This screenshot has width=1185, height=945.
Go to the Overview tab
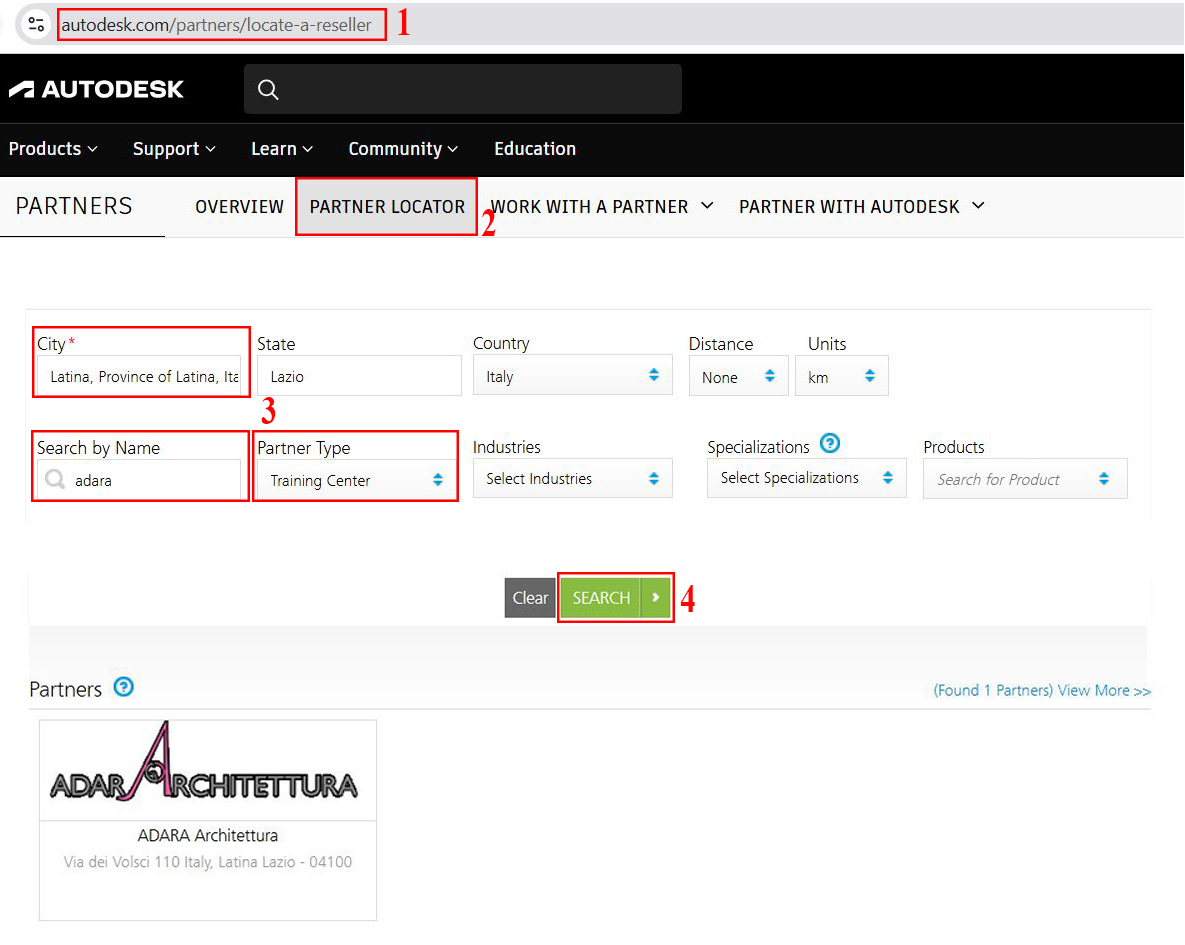pos(239,207)
